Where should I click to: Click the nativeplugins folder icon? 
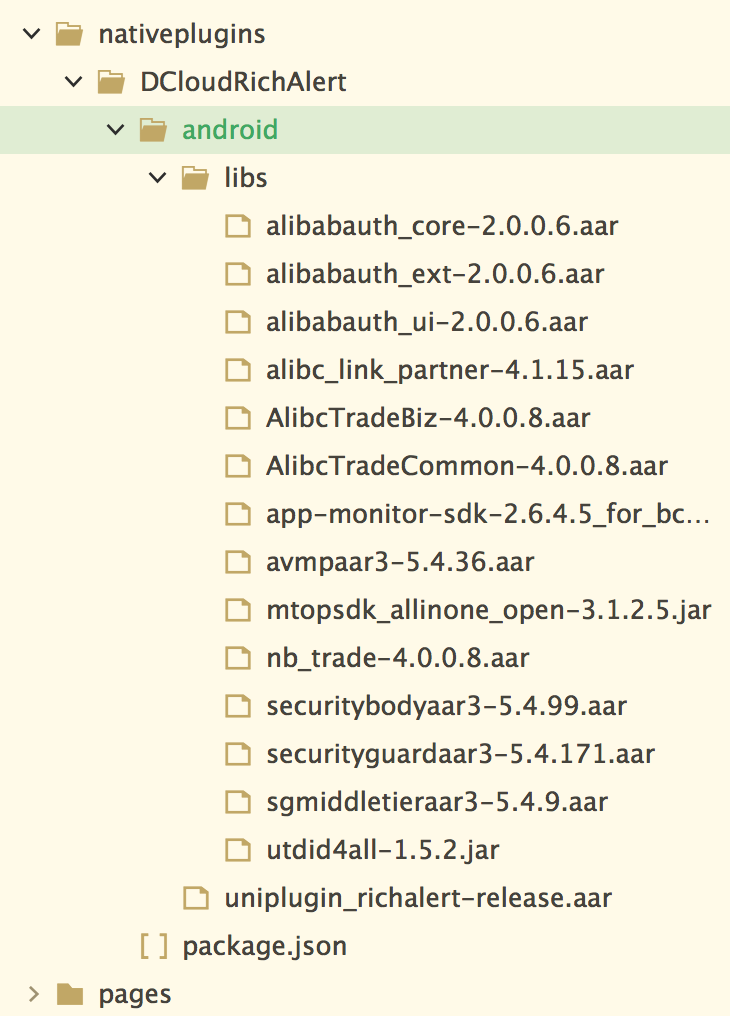pos(69,34)
